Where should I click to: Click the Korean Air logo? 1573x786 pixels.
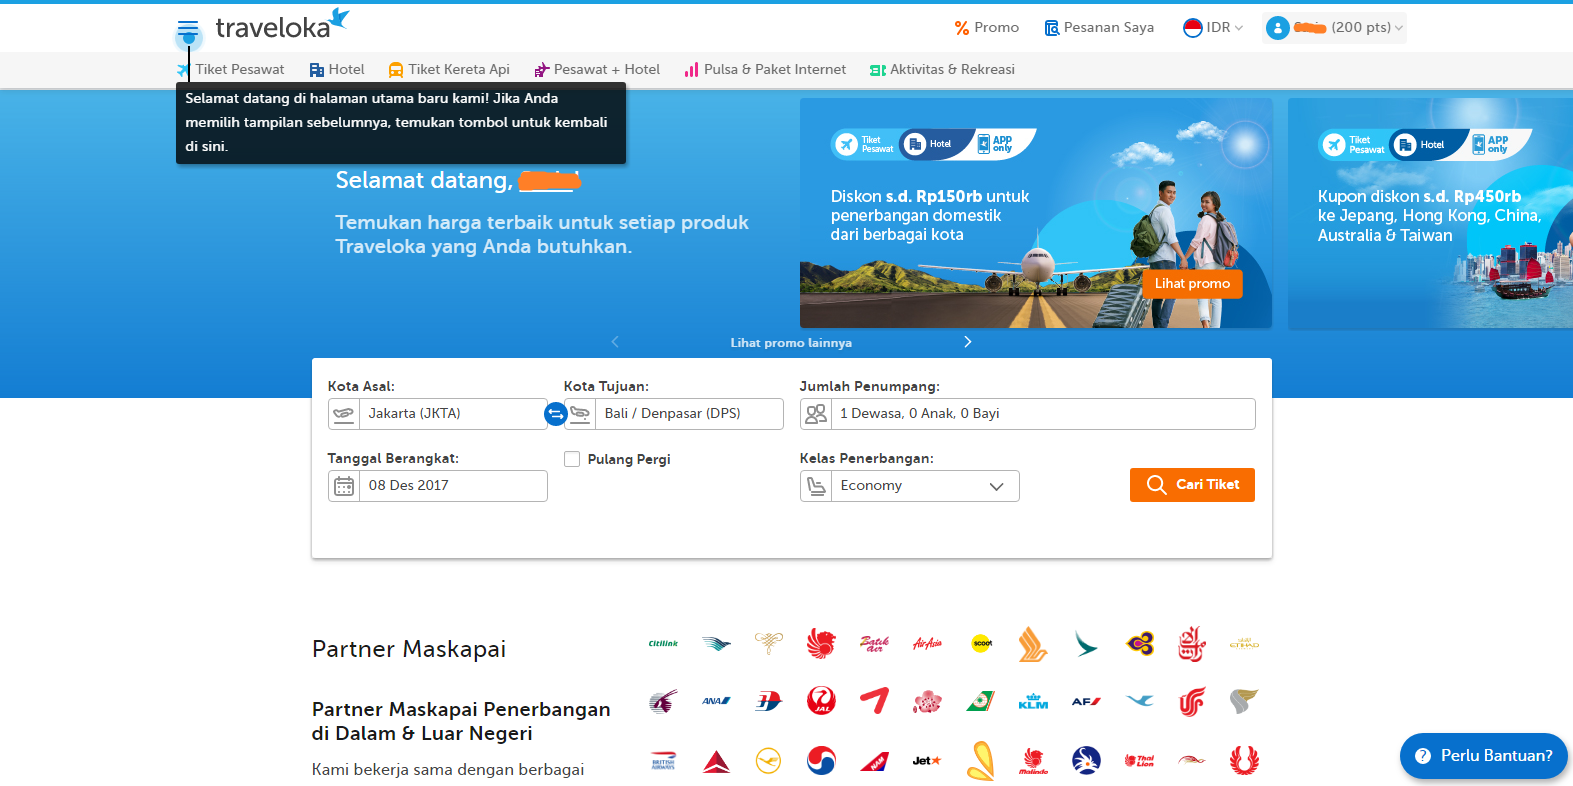tap(821, 761)
